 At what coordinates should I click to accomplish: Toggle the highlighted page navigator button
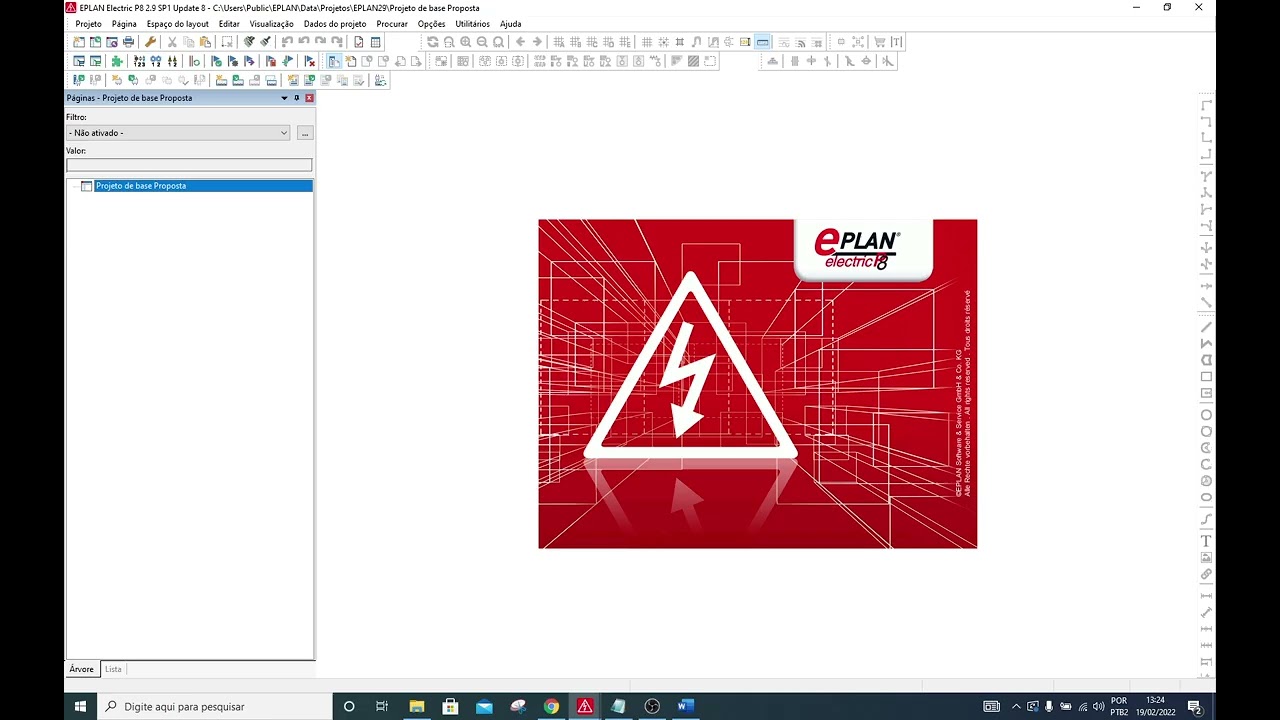[x=334, y=61]
